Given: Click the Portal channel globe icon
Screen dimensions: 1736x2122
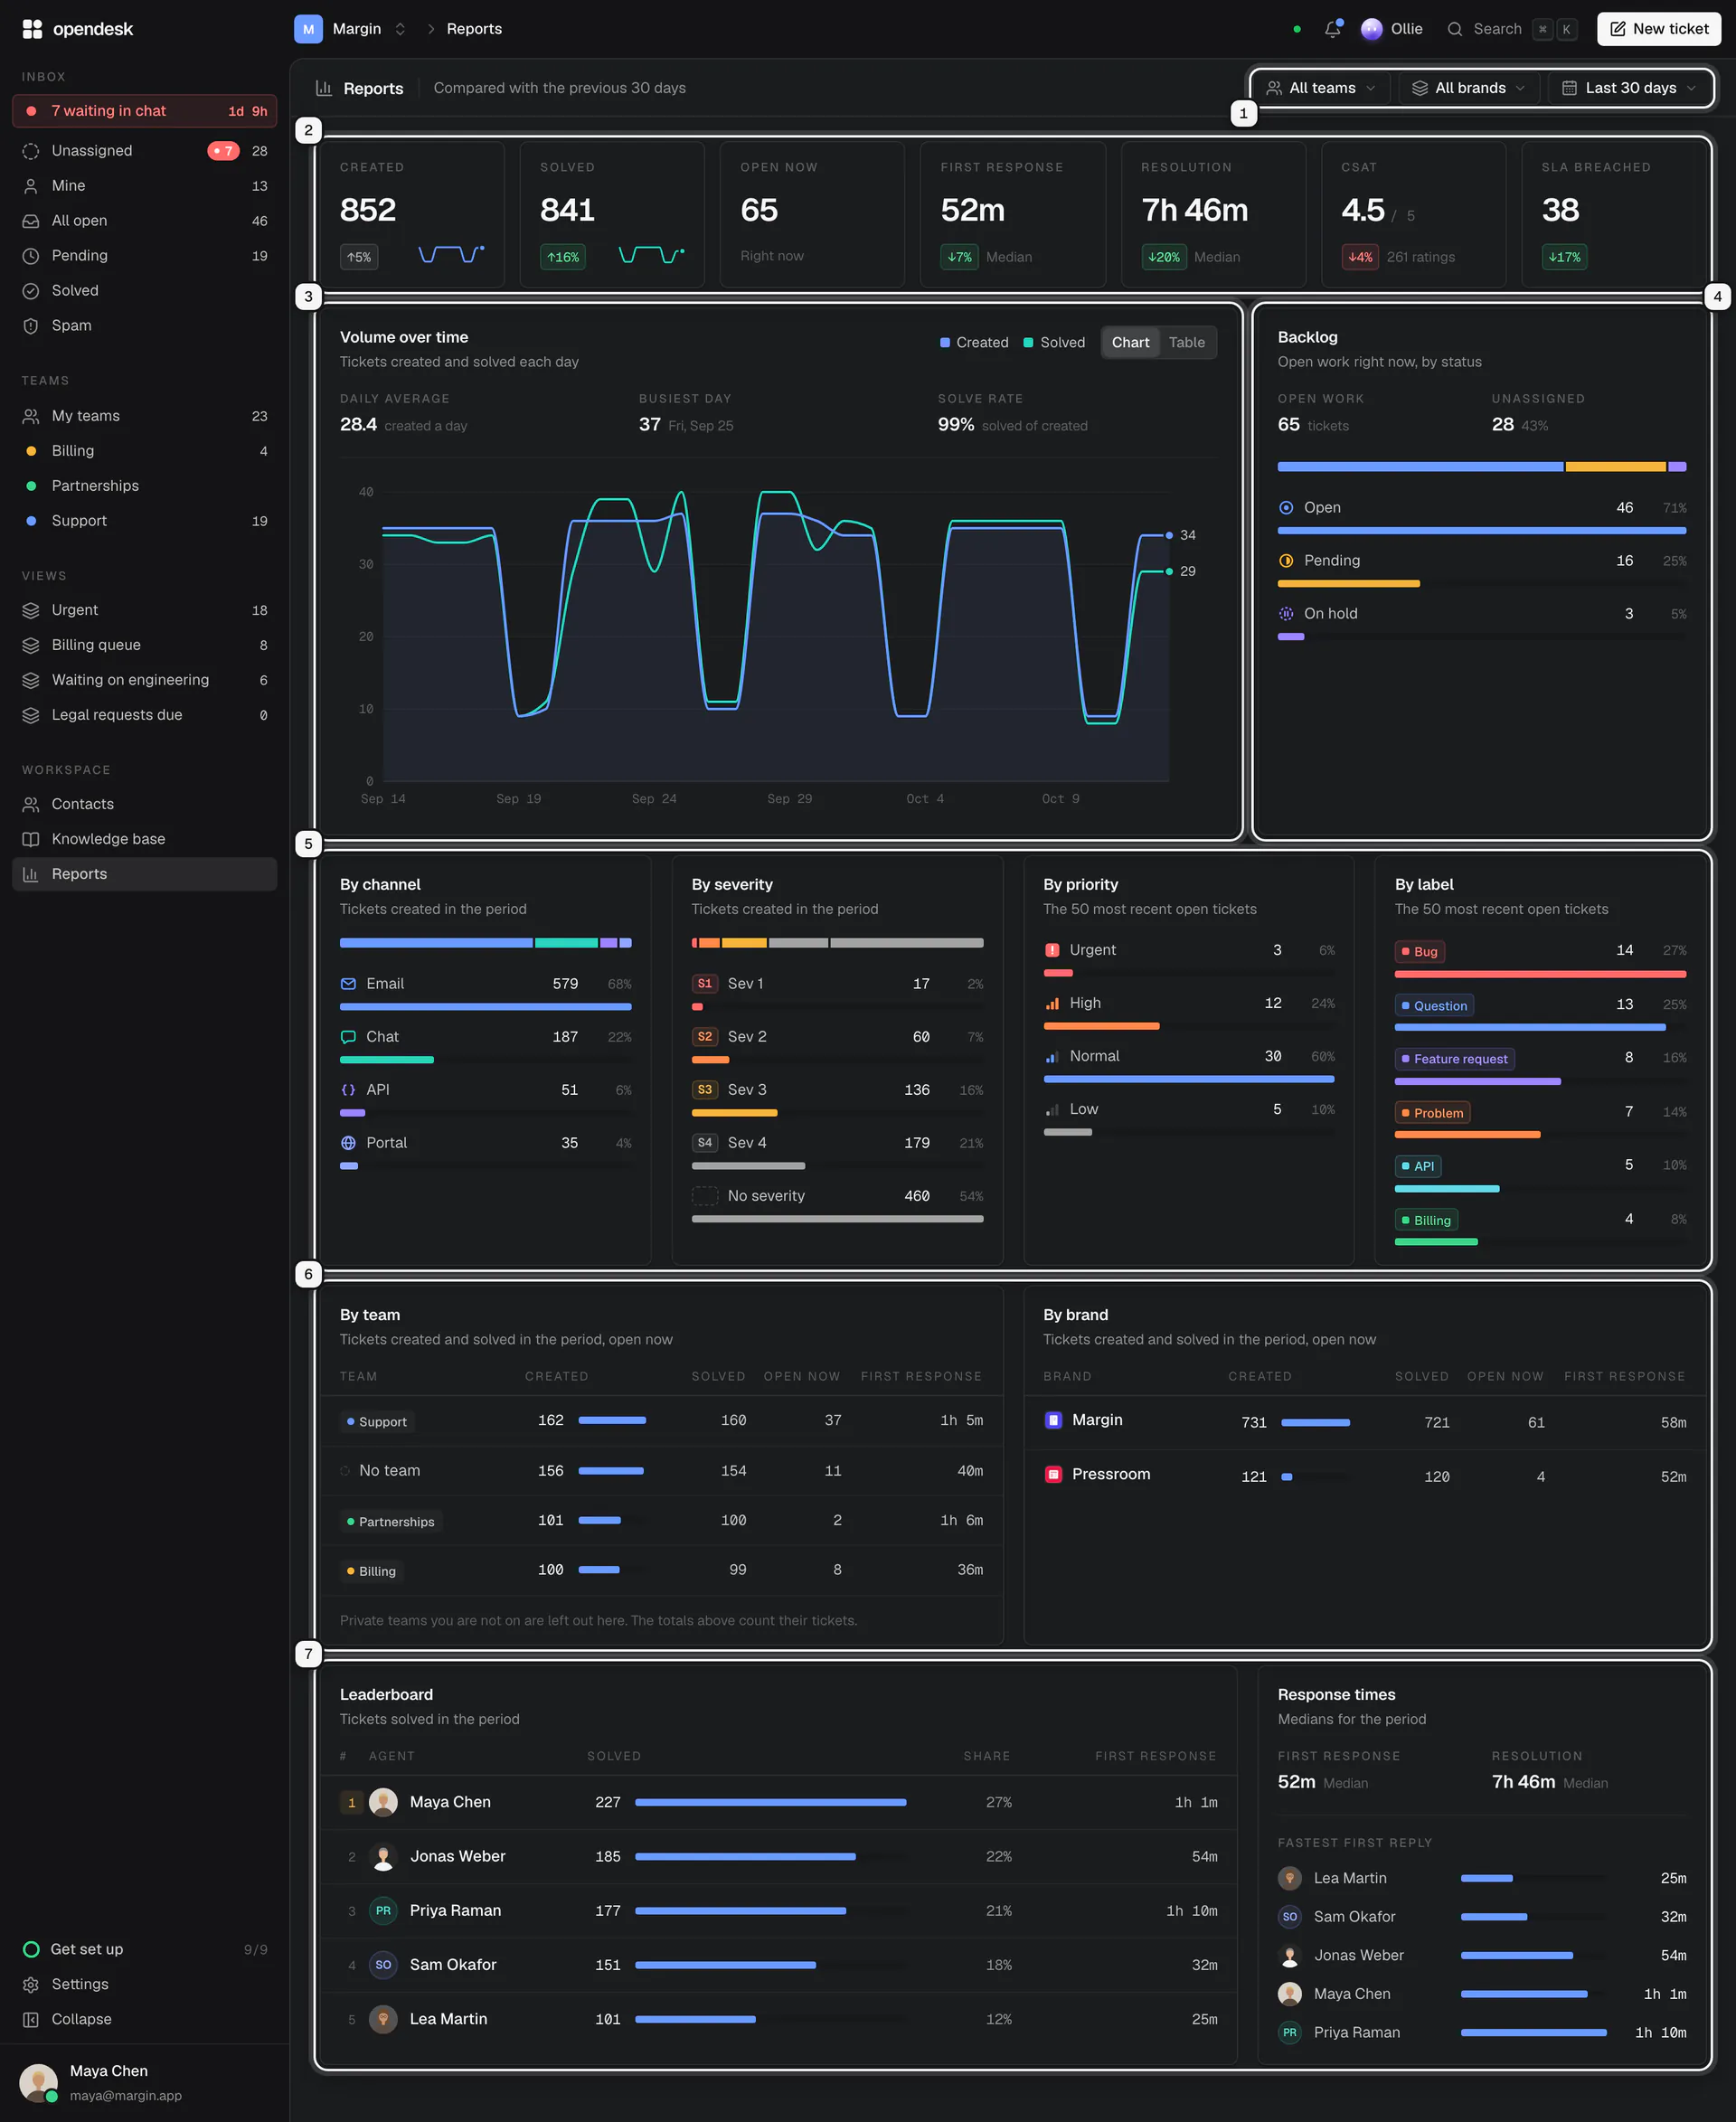Looking at the screenshot, I should point(348,1143).
